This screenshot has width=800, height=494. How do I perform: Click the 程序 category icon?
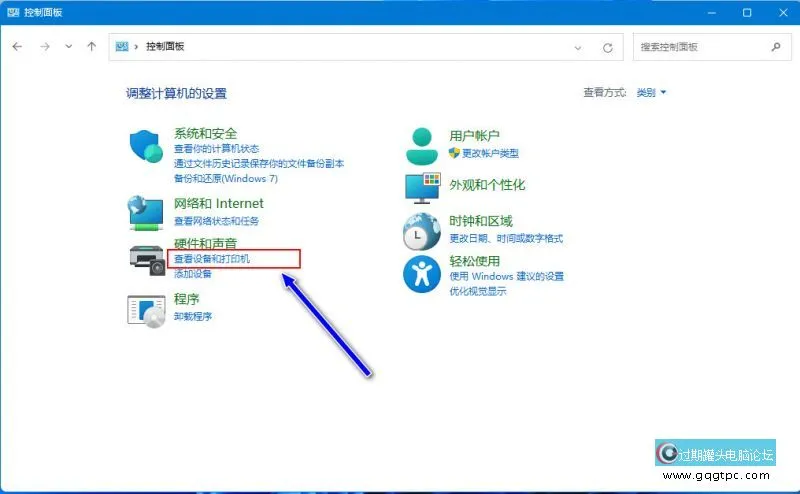[x=146, y=309]
